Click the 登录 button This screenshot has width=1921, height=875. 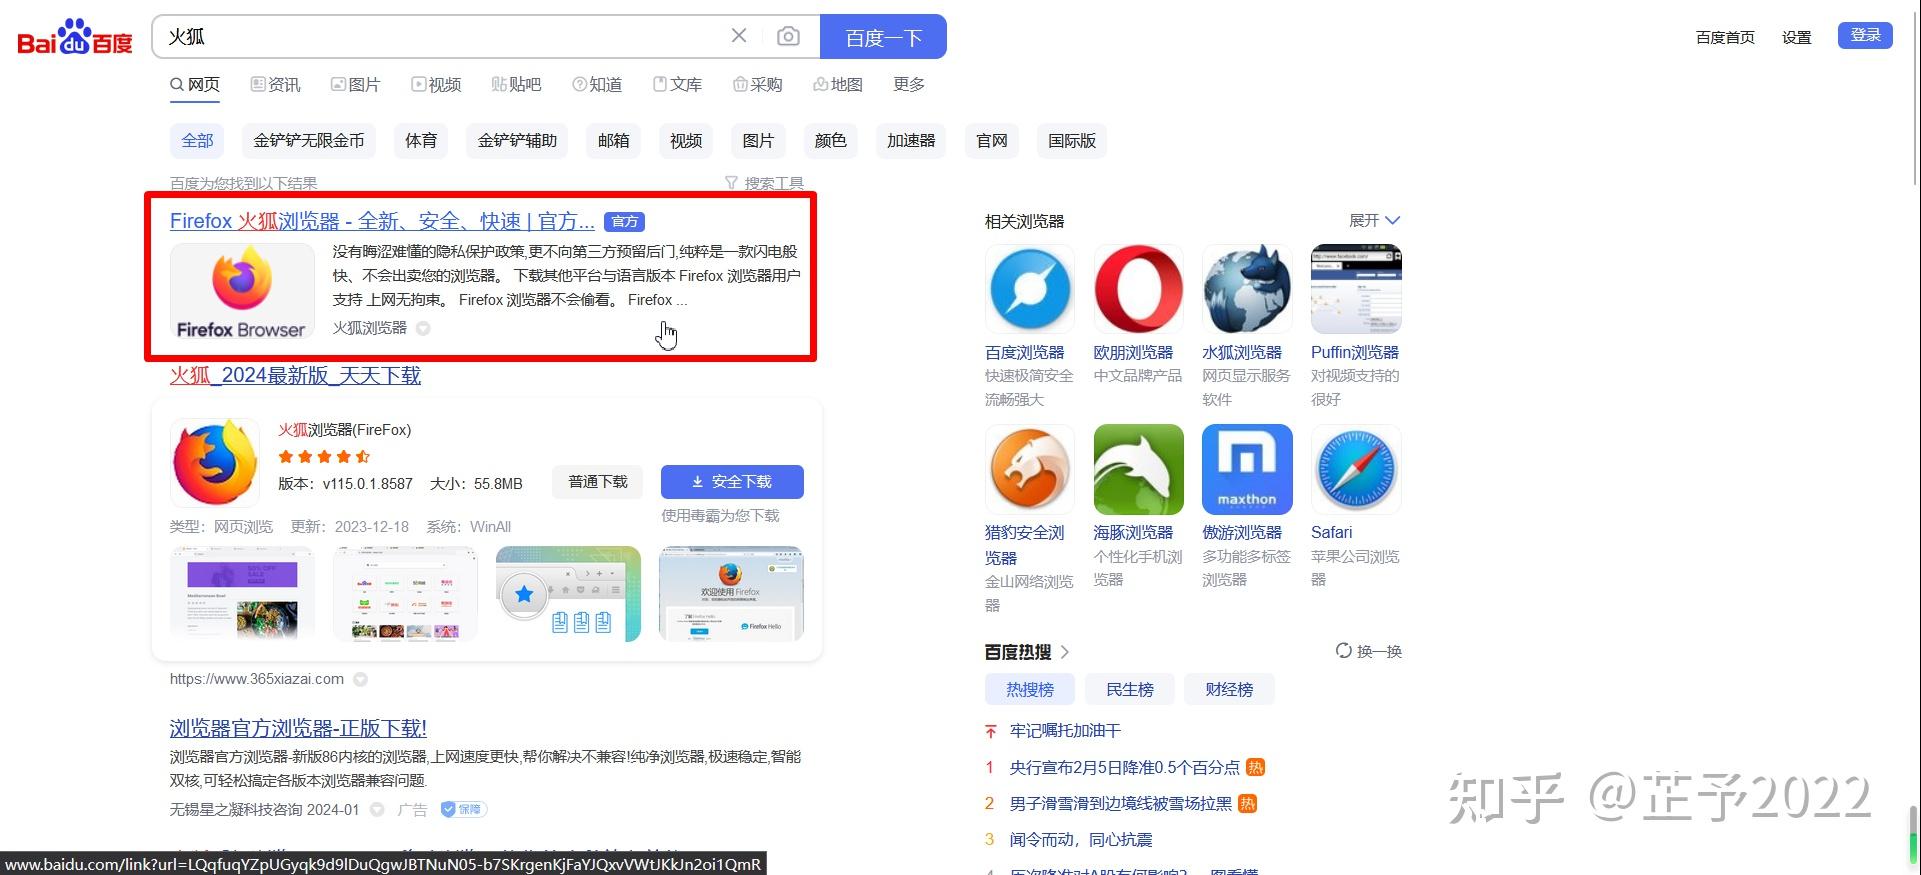(x=1865, y=35)
